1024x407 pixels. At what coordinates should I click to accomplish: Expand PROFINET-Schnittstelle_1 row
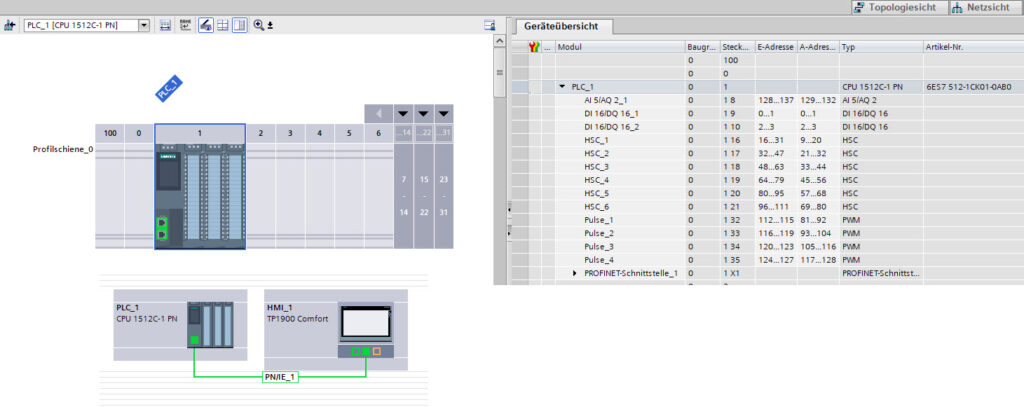(575, 273)
